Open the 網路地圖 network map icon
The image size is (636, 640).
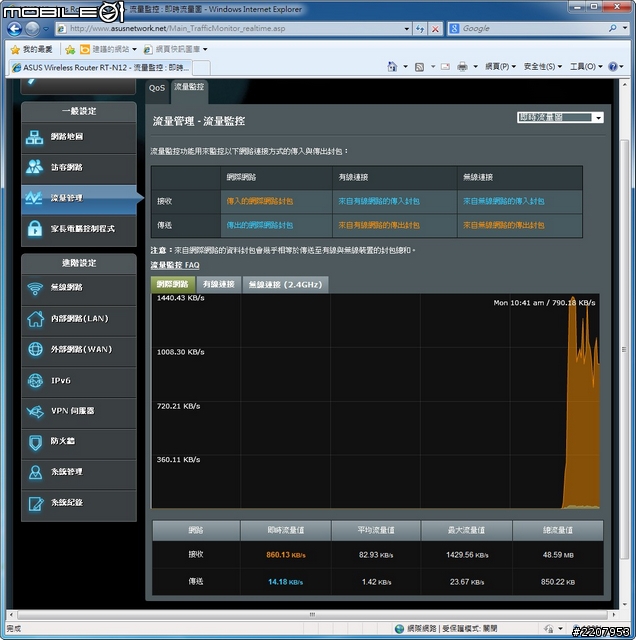point(35,137)
